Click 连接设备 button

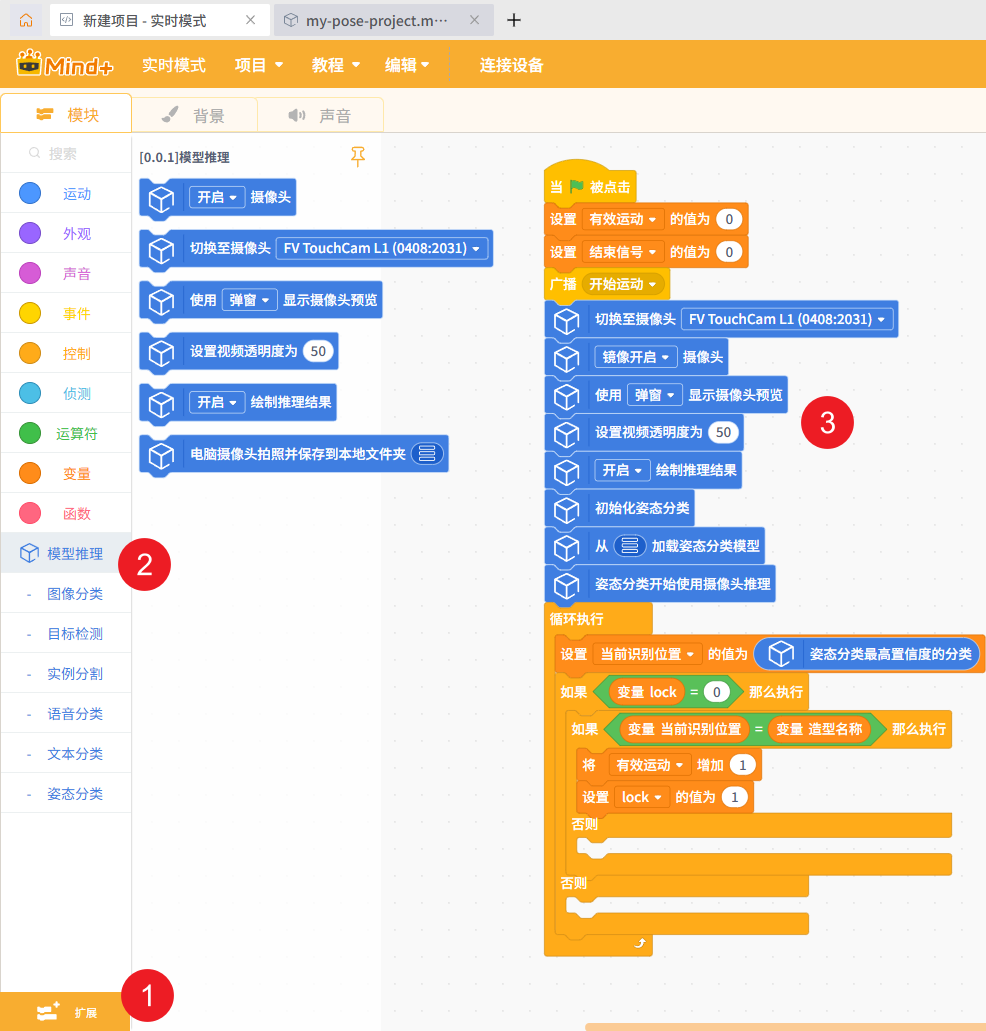(511, 65)
